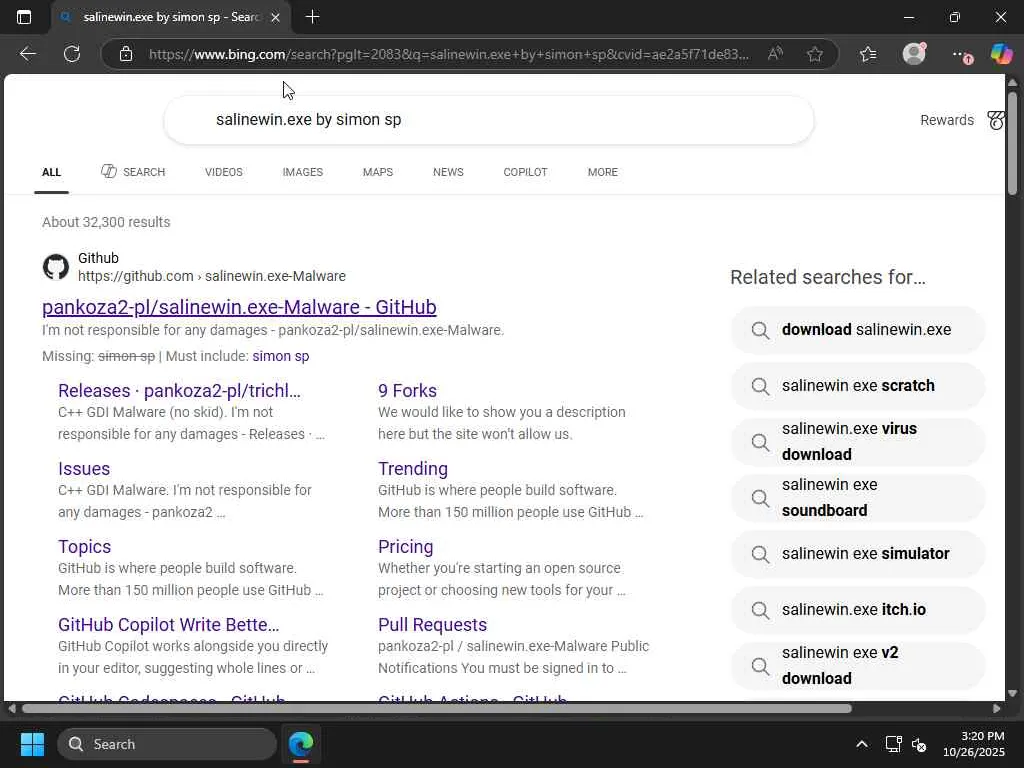Open GitHub Copilot Write Better sublink
Viewport: 1024px width, 768px height.
(x=168, y=625)
